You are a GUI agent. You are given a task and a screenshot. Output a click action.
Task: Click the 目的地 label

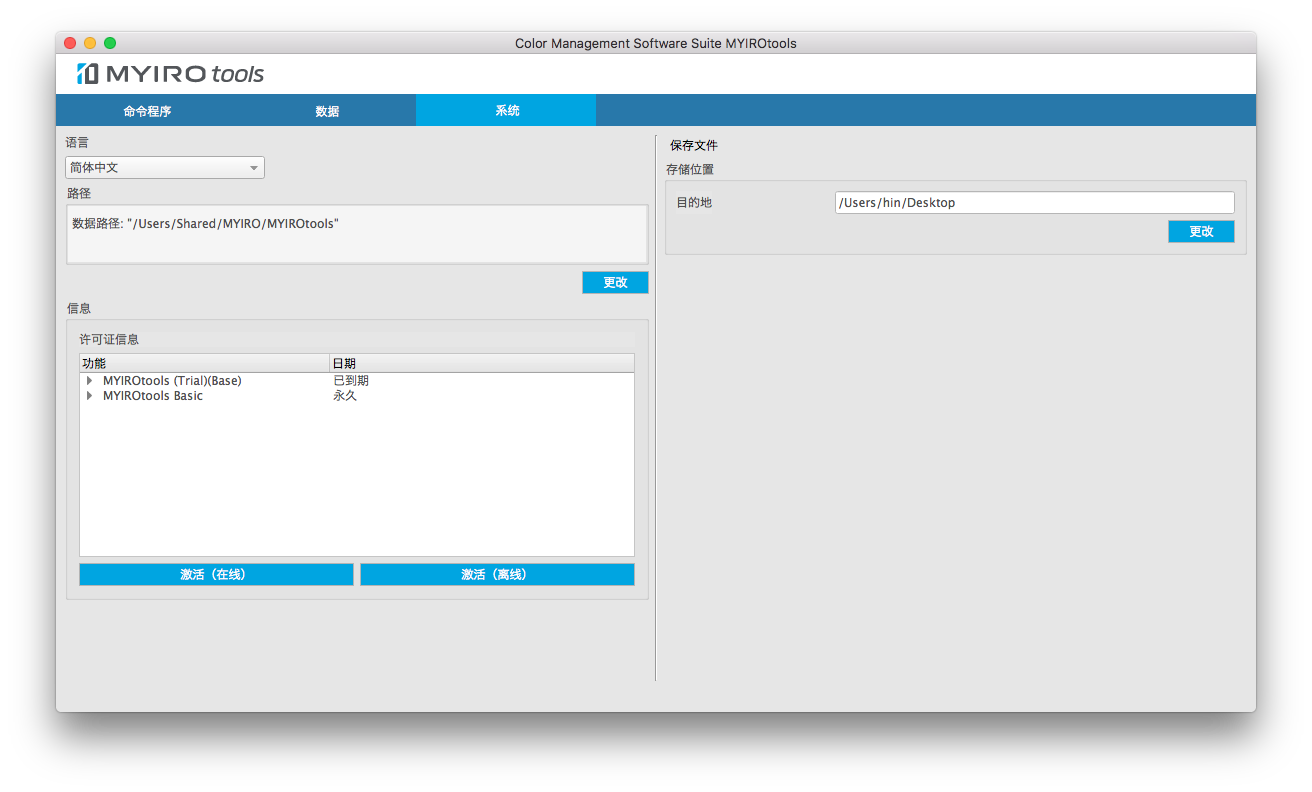(x=694, y=203)
